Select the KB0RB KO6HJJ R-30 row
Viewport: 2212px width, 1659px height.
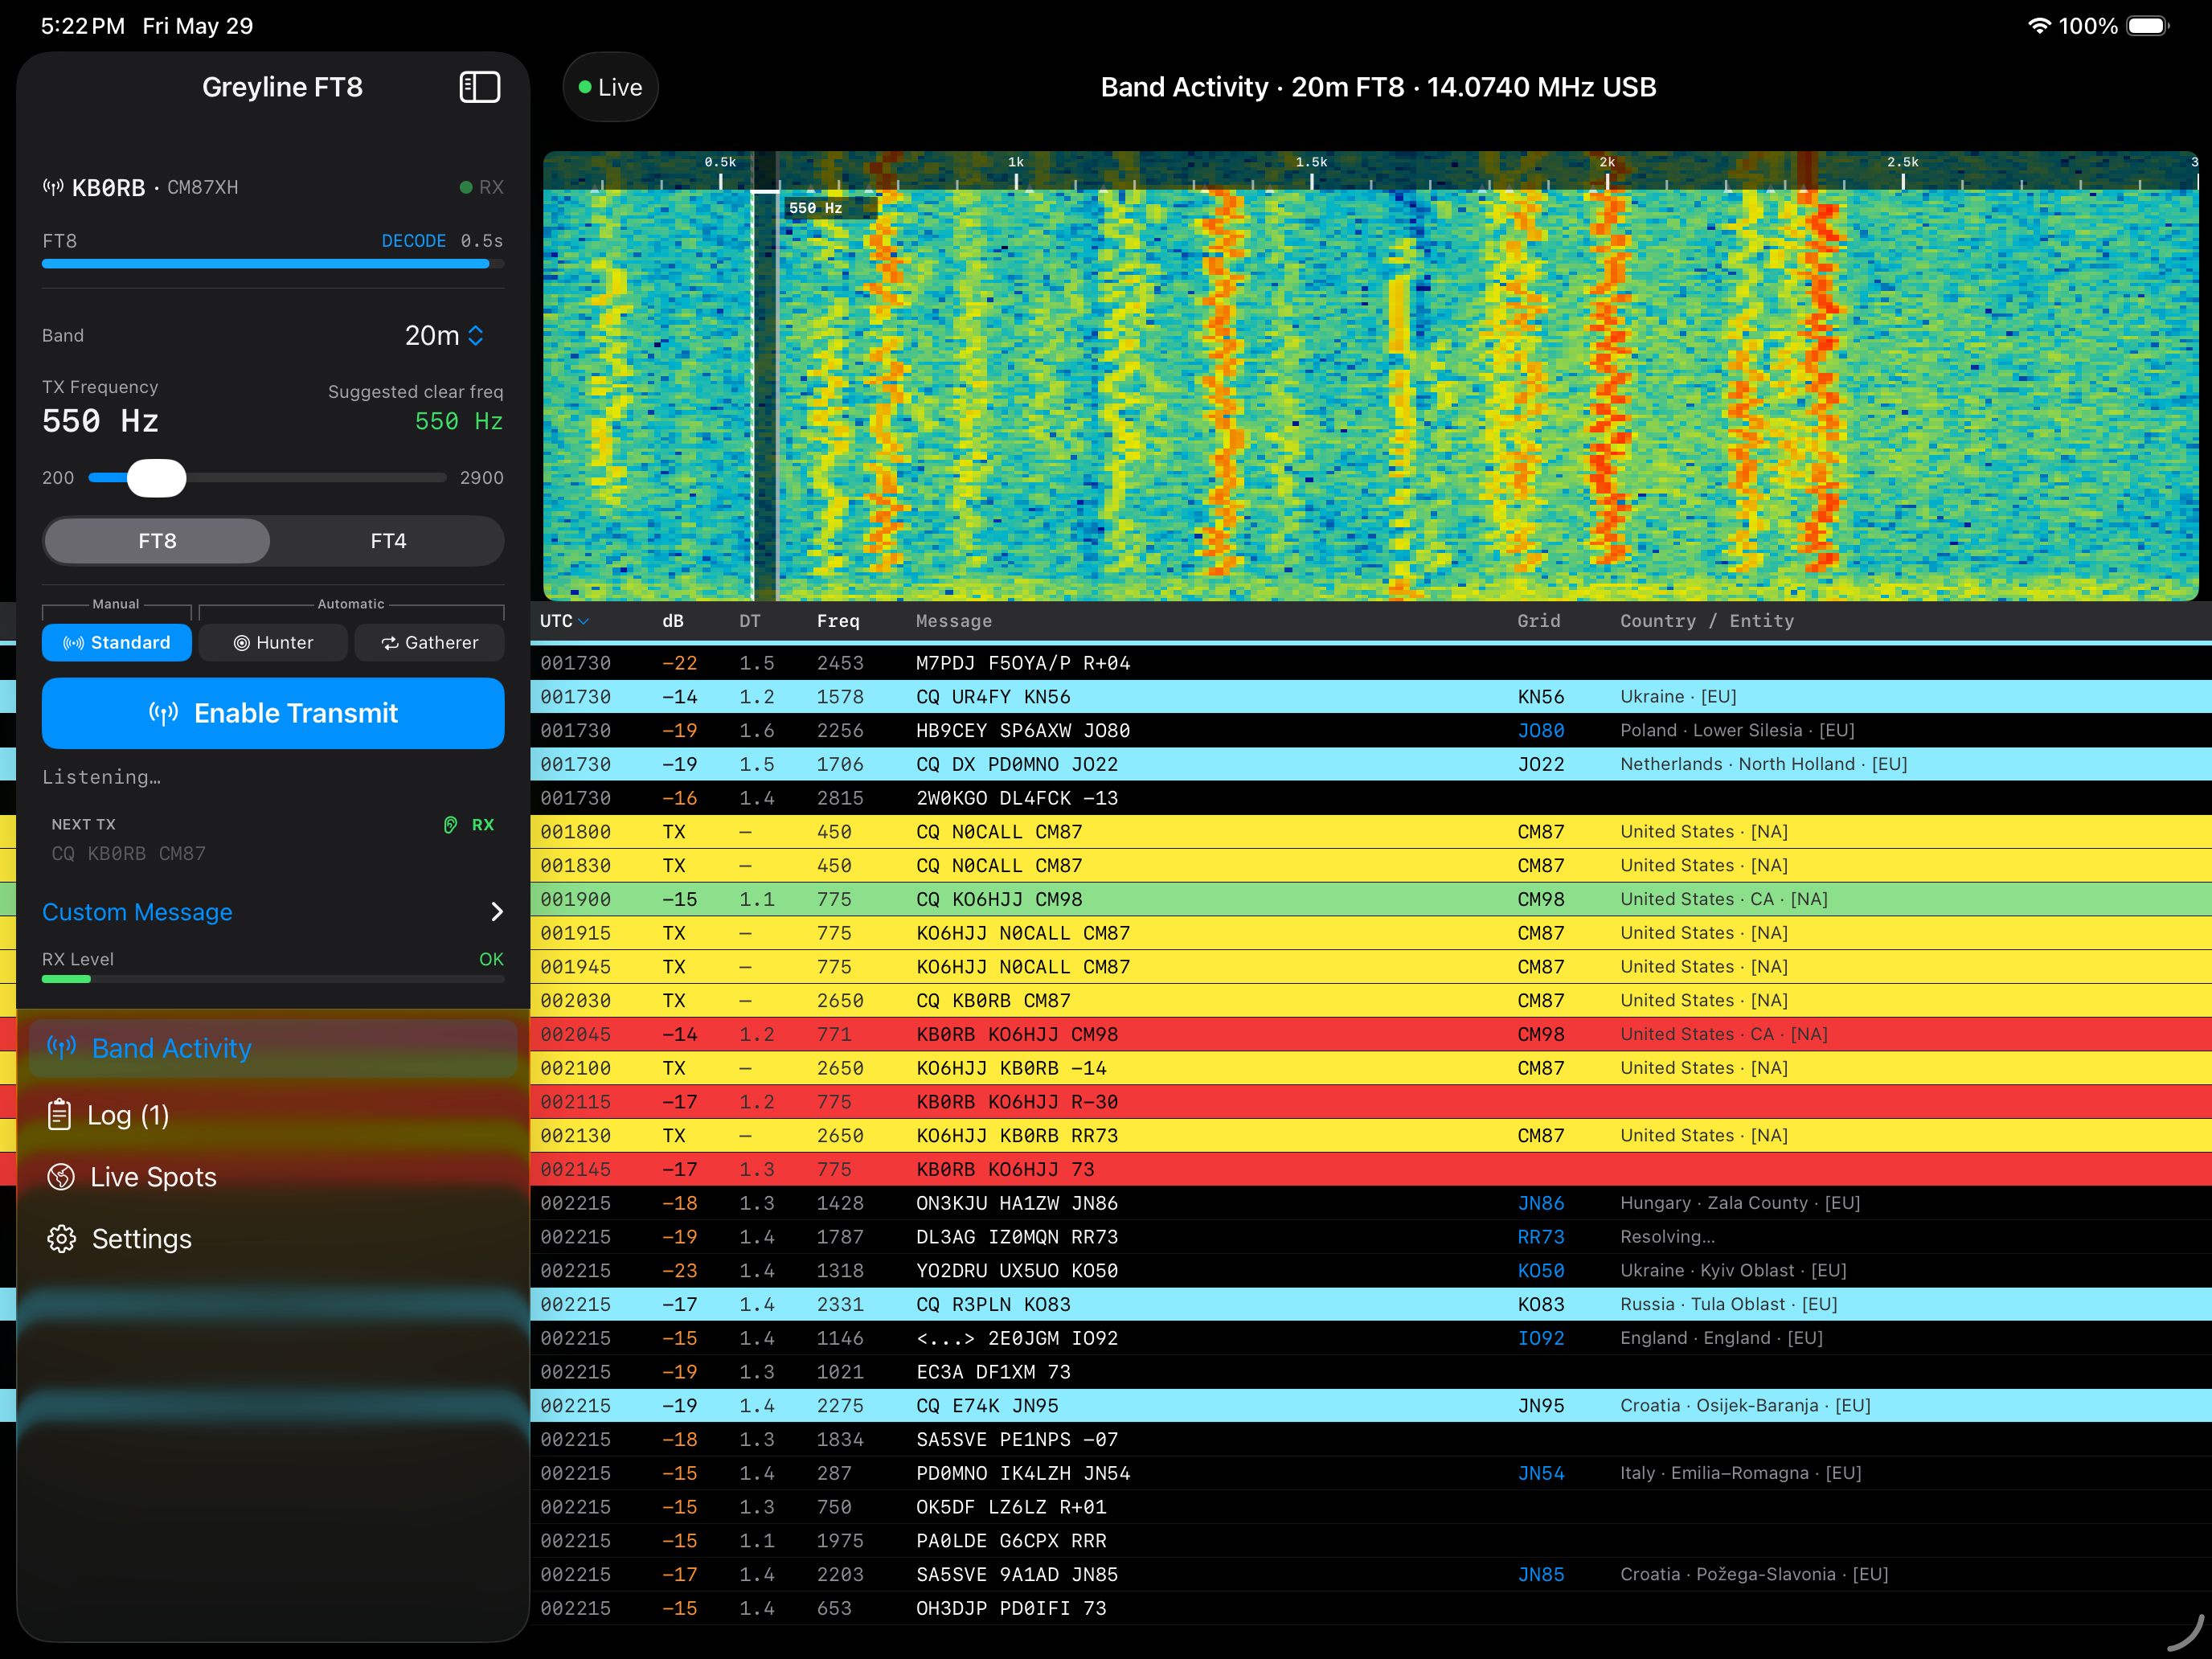(1370, 1101)
